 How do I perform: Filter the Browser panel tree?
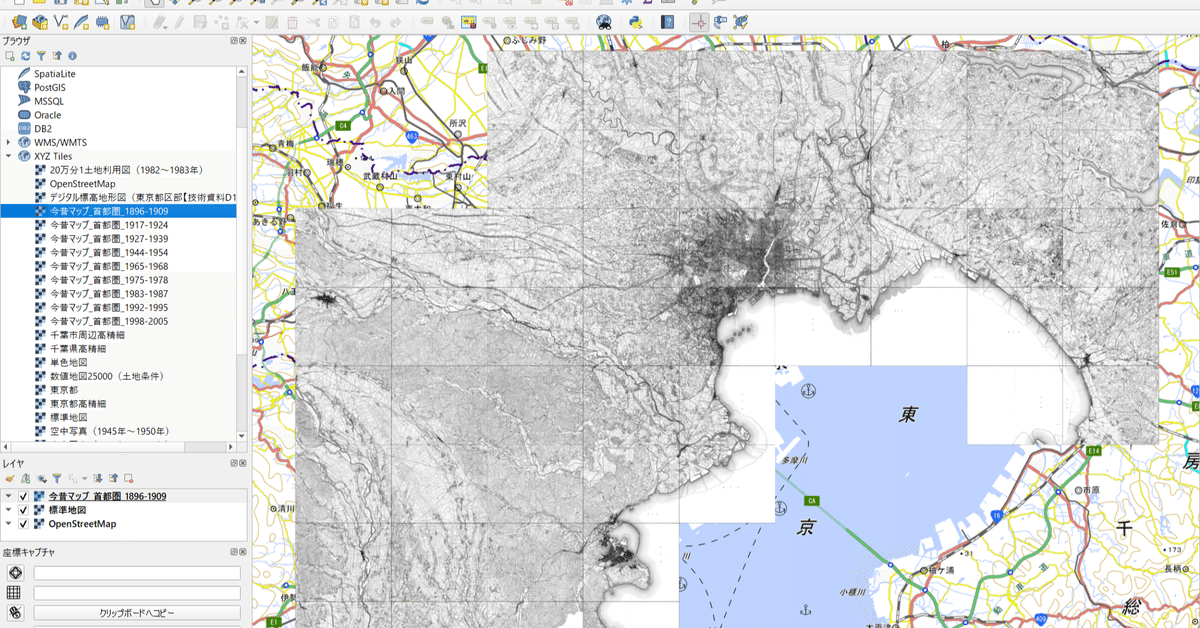[x=41, y=56]
